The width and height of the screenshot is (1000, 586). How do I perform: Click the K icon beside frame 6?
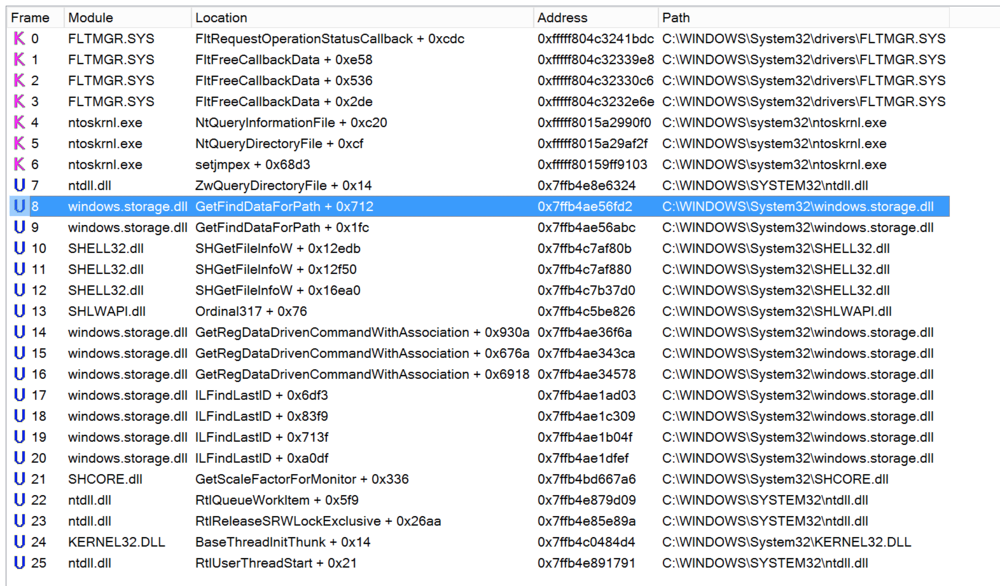point(19,165)
